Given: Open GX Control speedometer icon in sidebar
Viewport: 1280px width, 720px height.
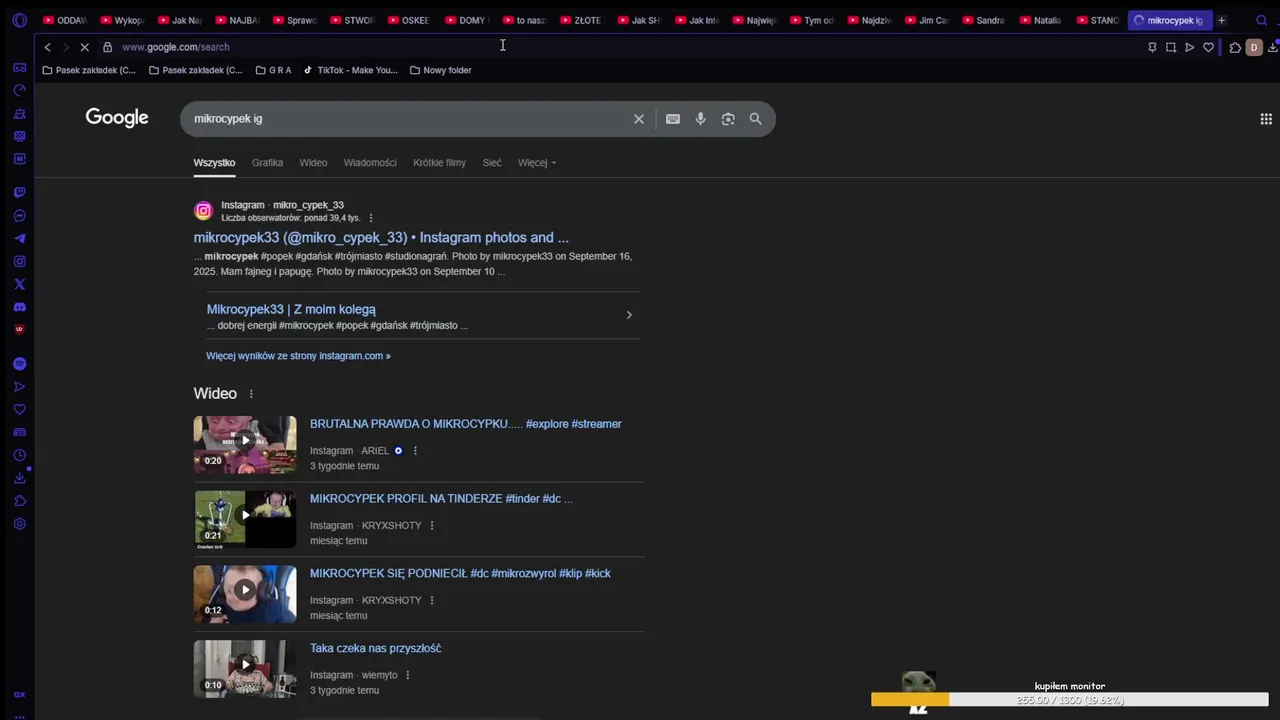Looking at the screenshot, I should click(x=19, y=90).
